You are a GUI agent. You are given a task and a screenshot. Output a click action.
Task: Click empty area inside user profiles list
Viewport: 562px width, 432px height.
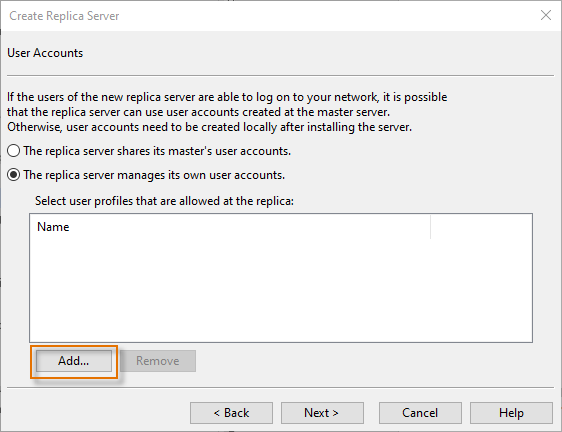(x=281, y=290)
